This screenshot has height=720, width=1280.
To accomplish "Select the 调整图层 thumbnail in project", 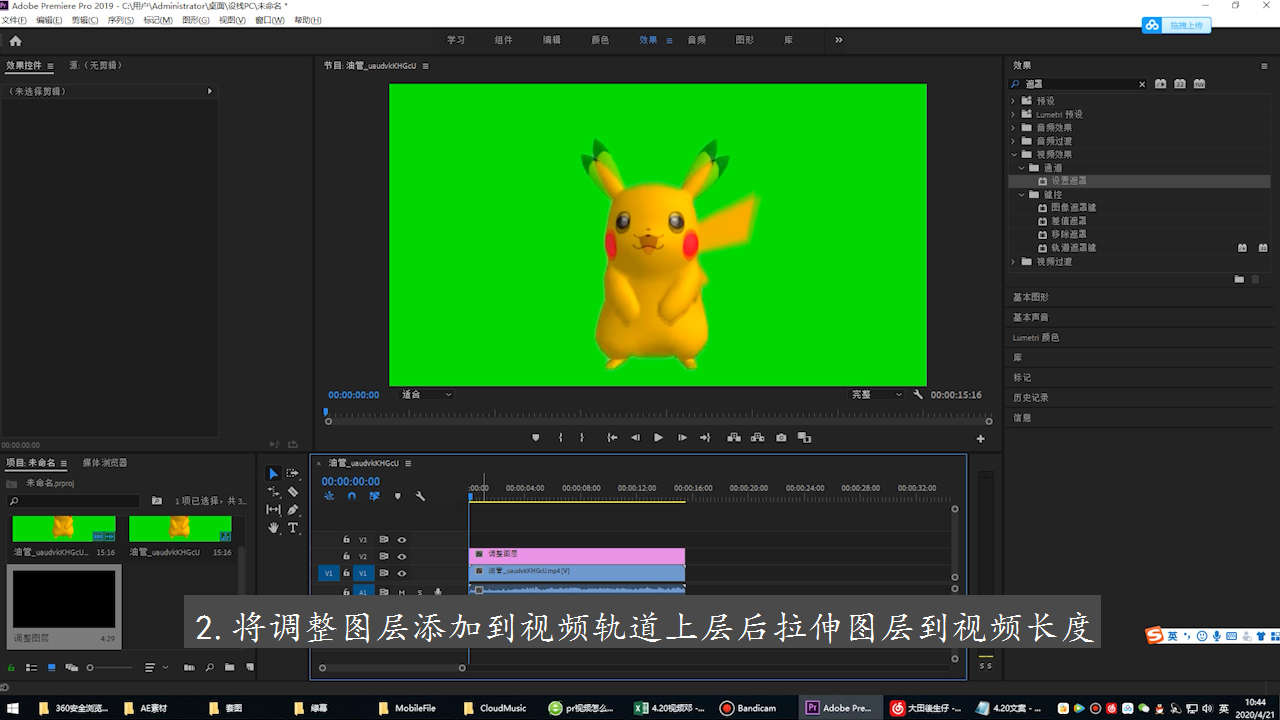I will (63, 599).
